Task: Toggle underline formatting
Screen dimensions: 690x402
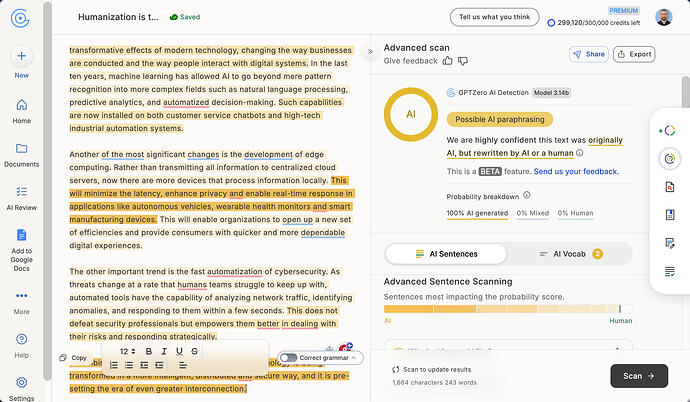Action: tap(179, 351)
